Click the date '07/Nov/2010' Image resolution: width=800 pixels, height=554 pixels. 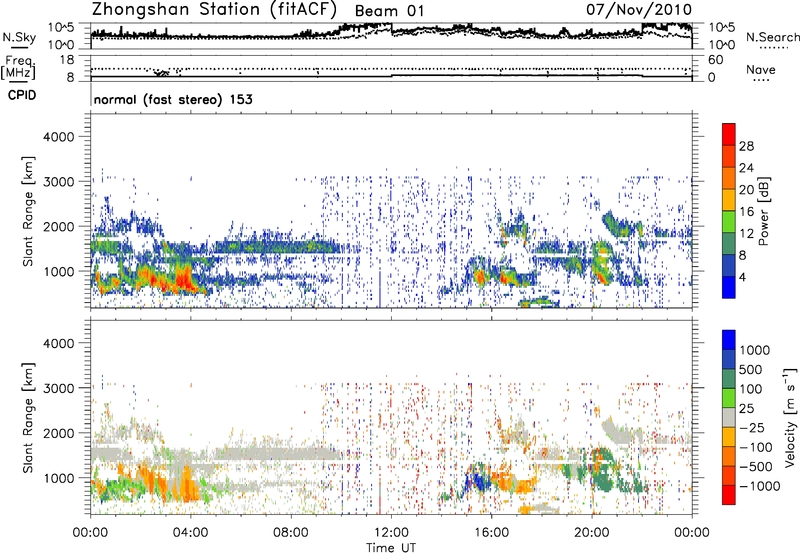(639, 10)
